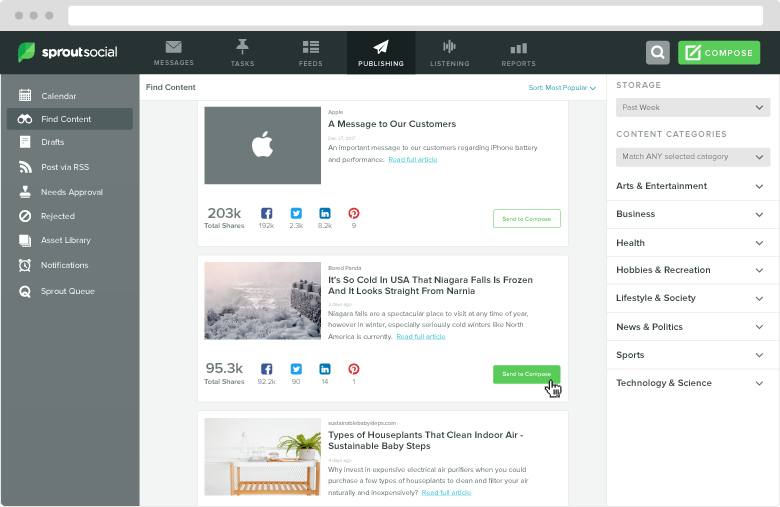Open Read full article link for Niagara Falls
Viewport: 780px width, 507px height.
[x=421, y=337]
